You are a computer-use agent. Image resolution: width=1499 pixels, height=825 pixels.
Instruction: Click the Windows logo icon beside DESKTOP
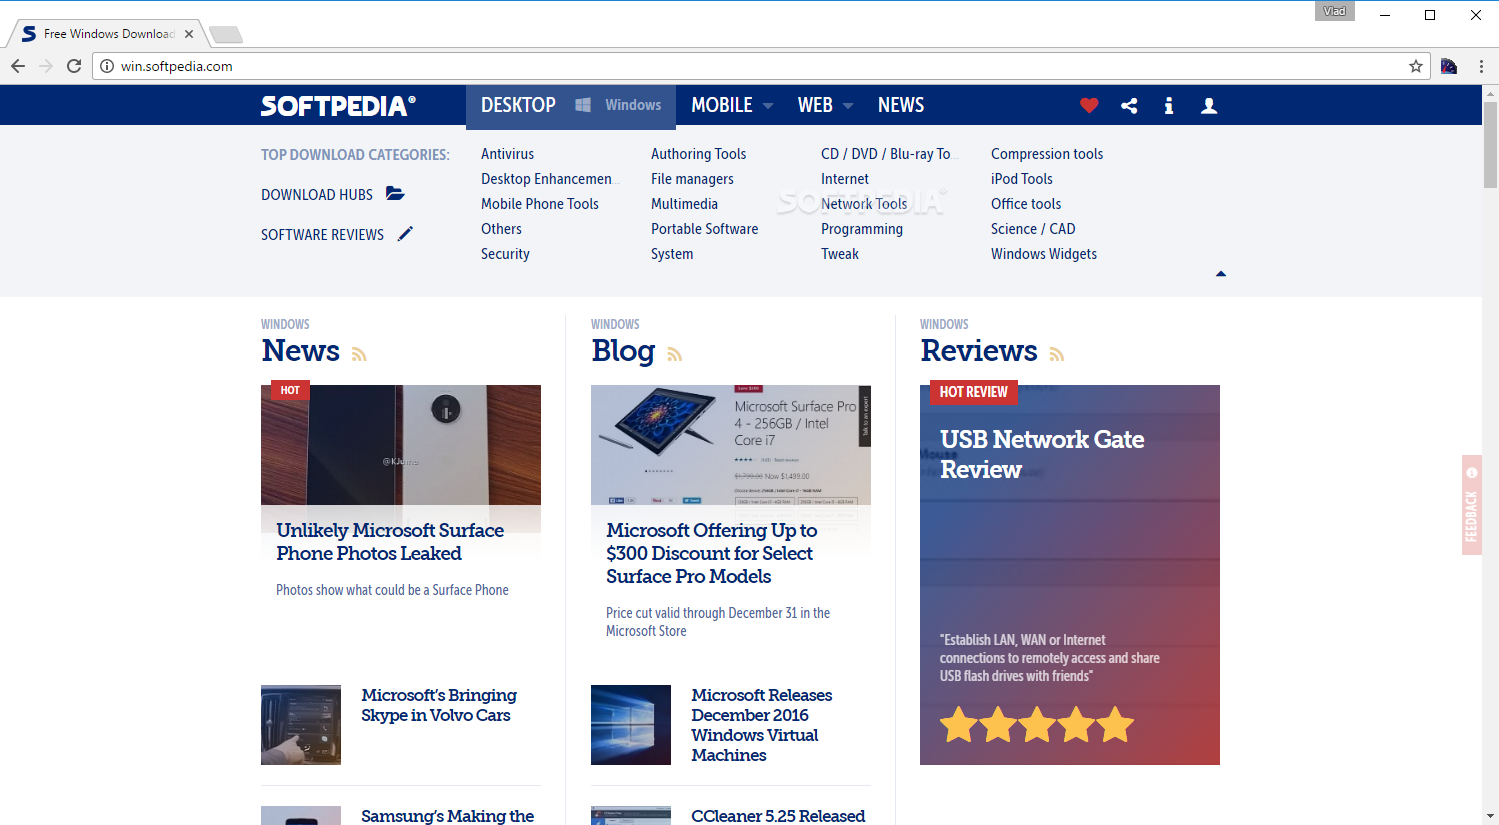(583, 105)
